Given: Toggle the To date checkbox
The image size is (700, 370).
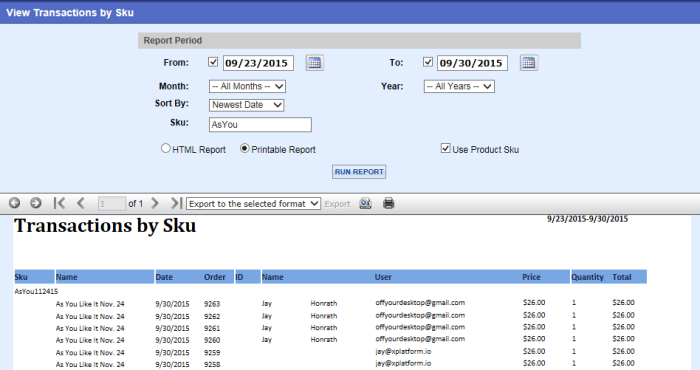Looking at the screenshot, I should point(428,62).
